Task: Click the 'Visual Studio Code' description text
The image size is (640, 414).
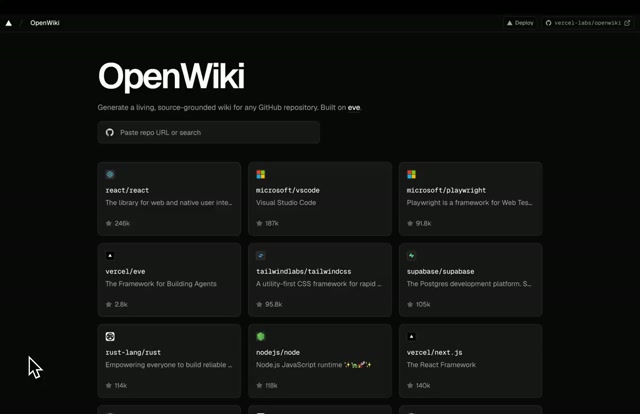Action: tap(286, 203)
